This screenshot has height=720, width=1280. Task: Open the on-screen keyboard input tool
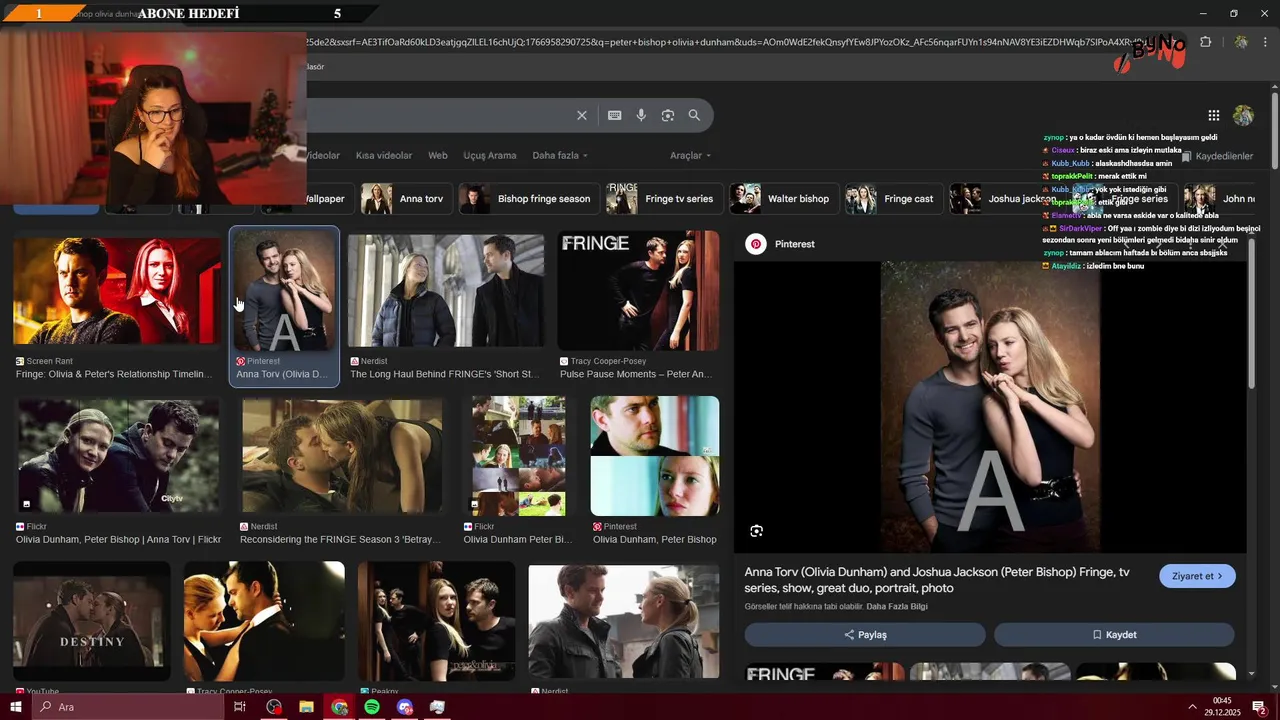(x=615, y=116)
